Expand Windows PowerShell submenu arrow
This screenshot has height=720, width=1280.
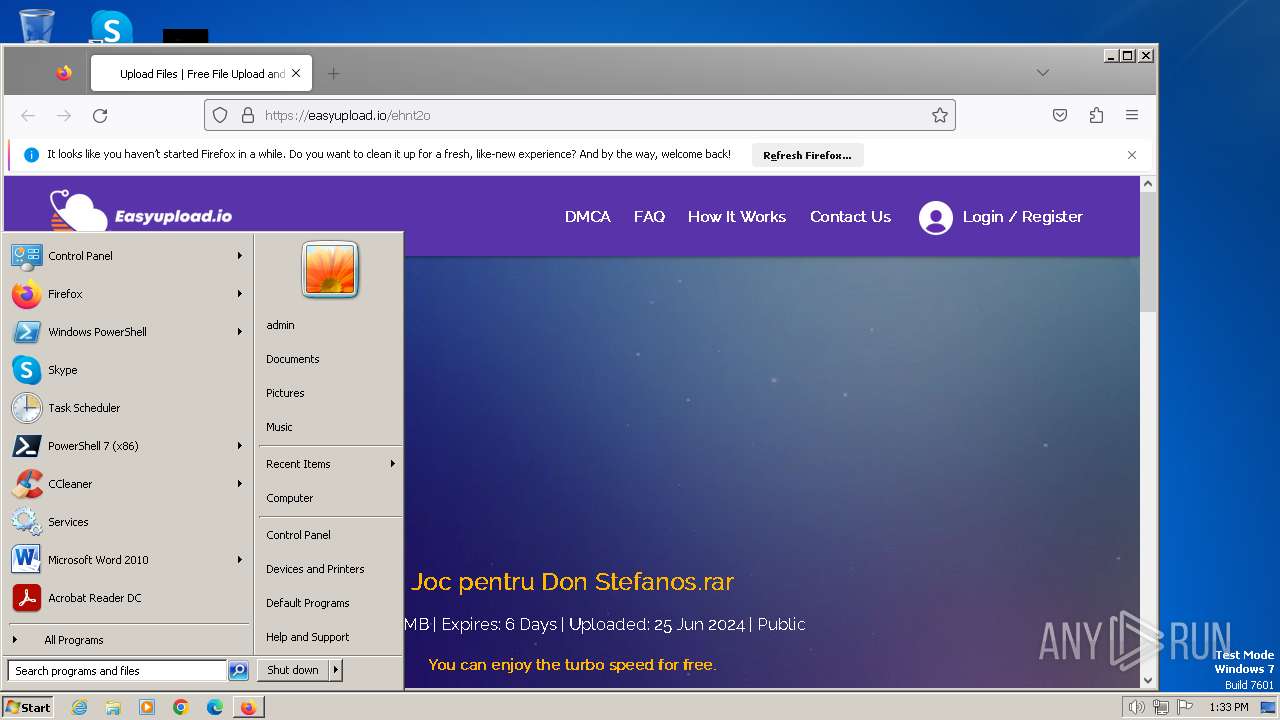click(x=240, y=332)
